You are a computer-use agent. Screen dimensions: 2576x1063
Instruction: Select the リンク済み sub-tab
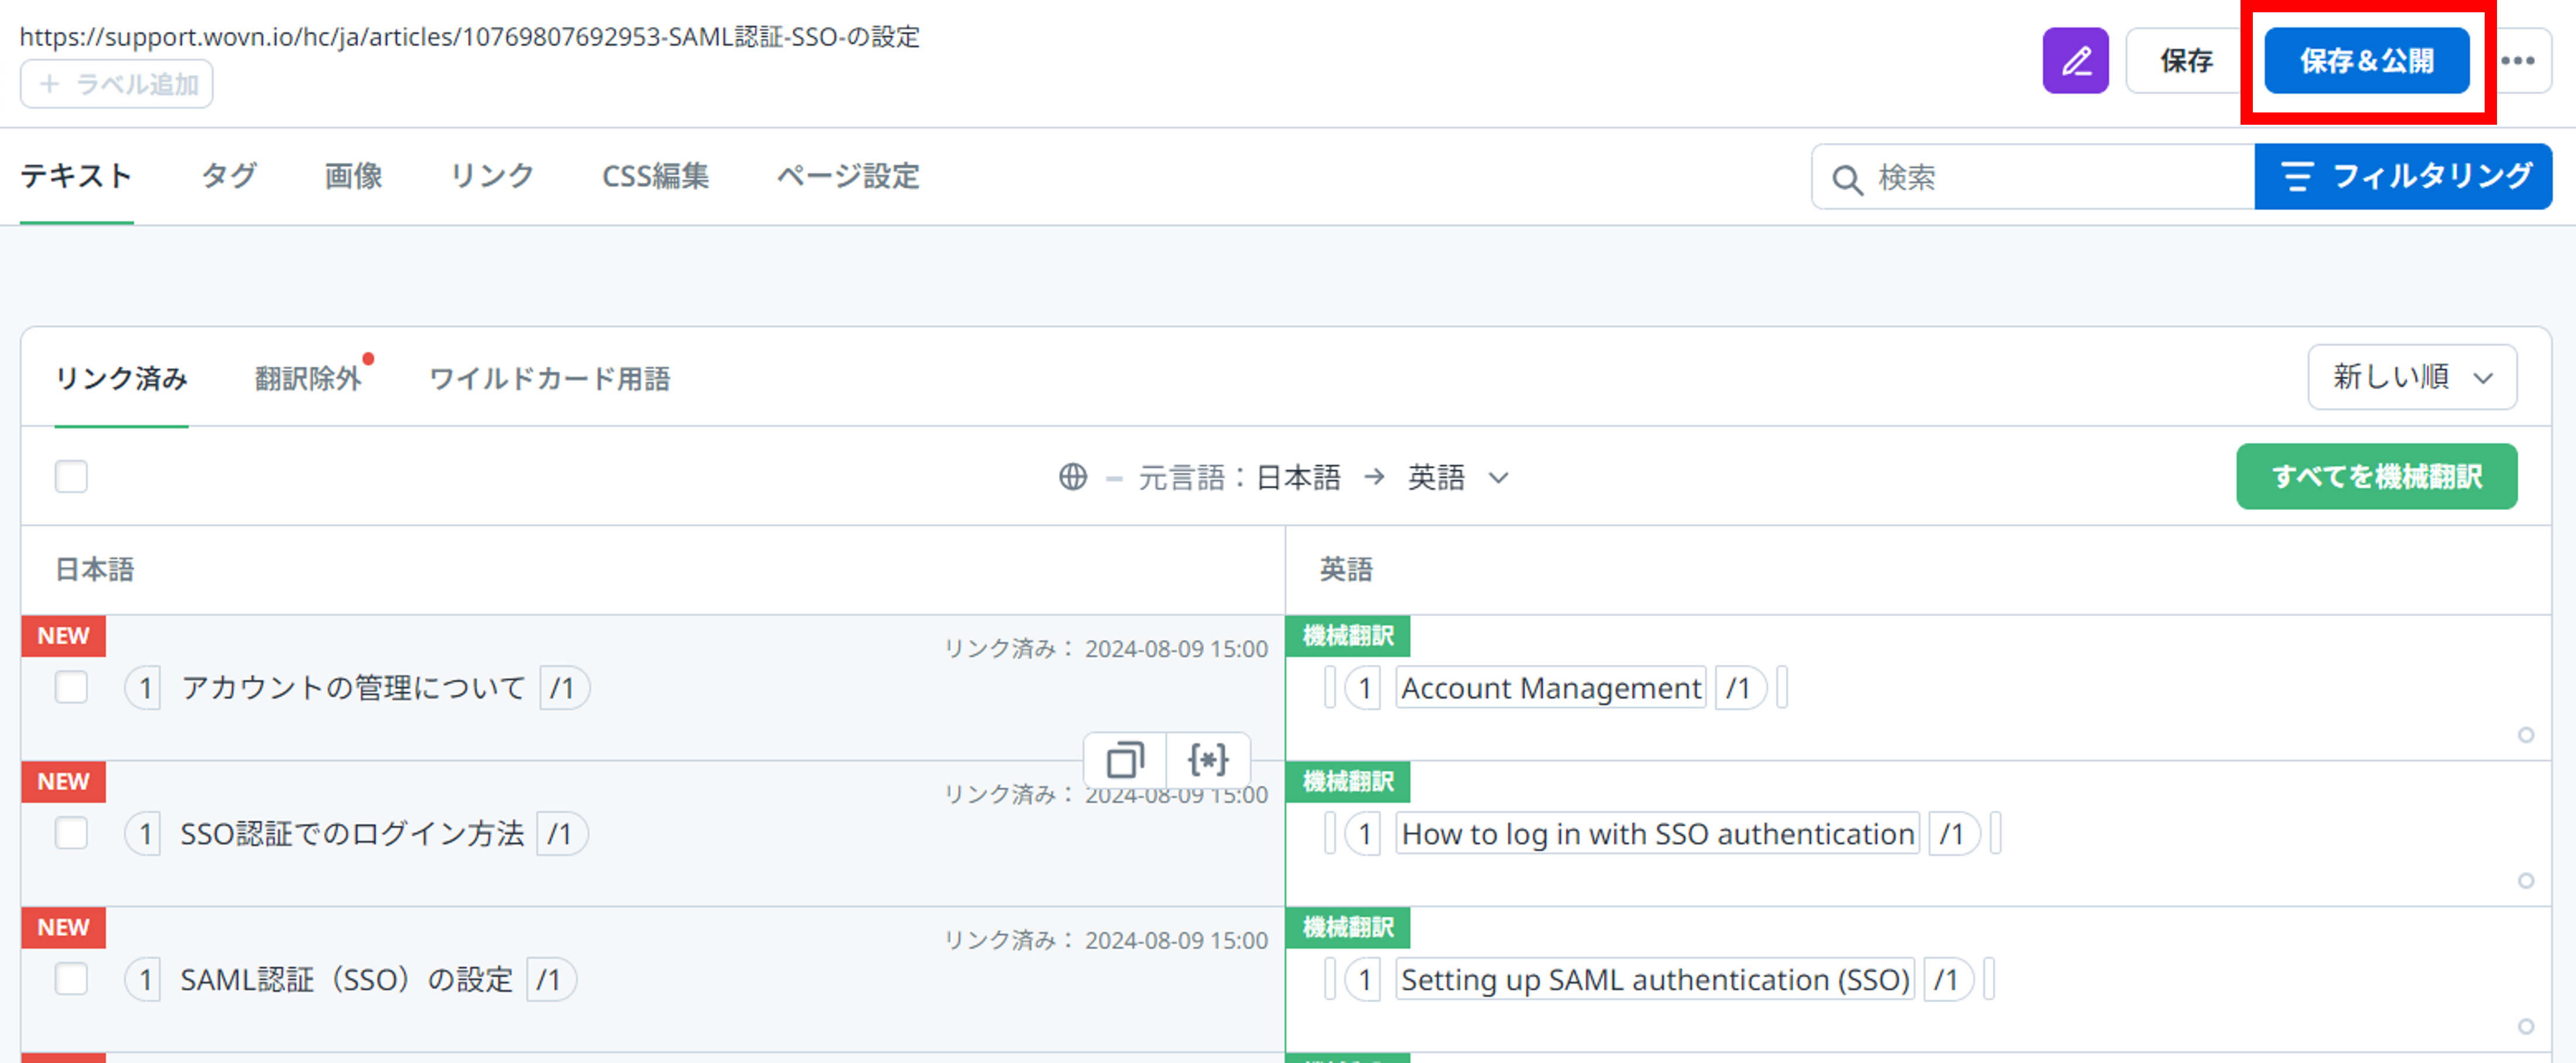(x=121, y=379)
